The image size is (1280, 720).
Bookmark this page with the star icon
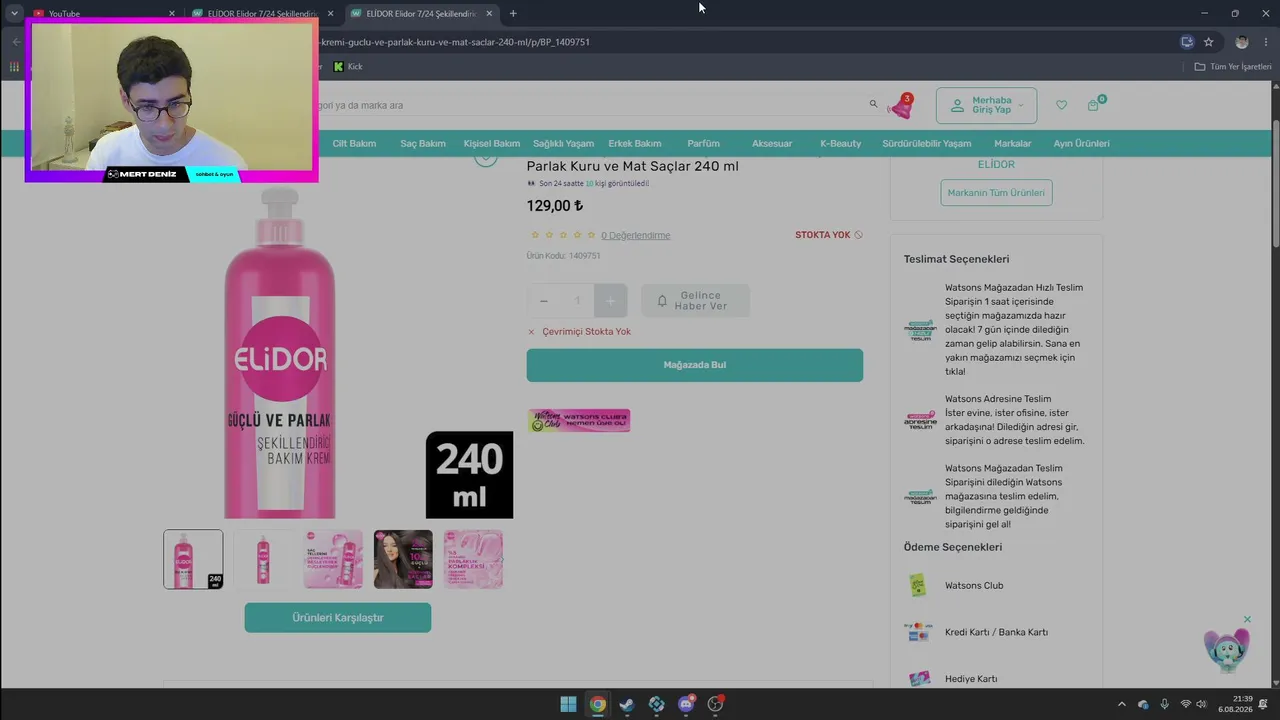pos(1209,42)
